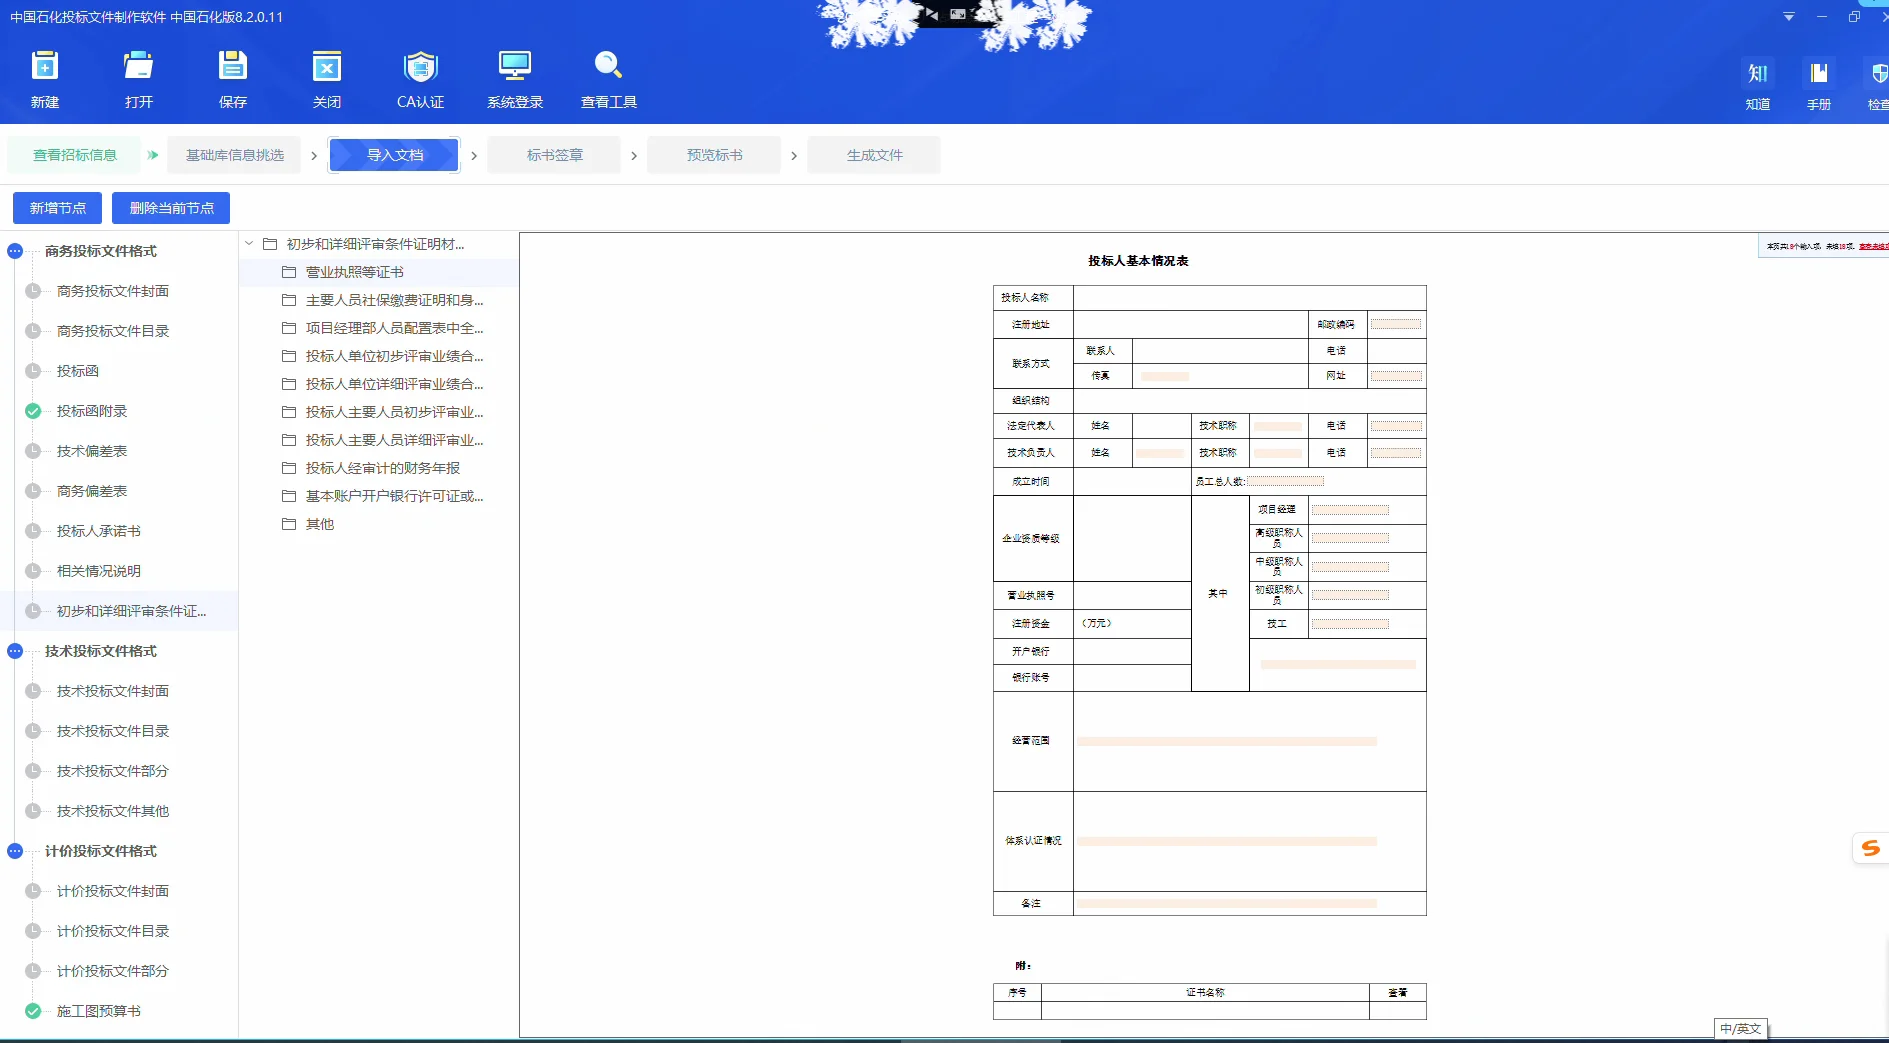
Task: Close the project via 关闭 icon
Action: tap(327, 79)
